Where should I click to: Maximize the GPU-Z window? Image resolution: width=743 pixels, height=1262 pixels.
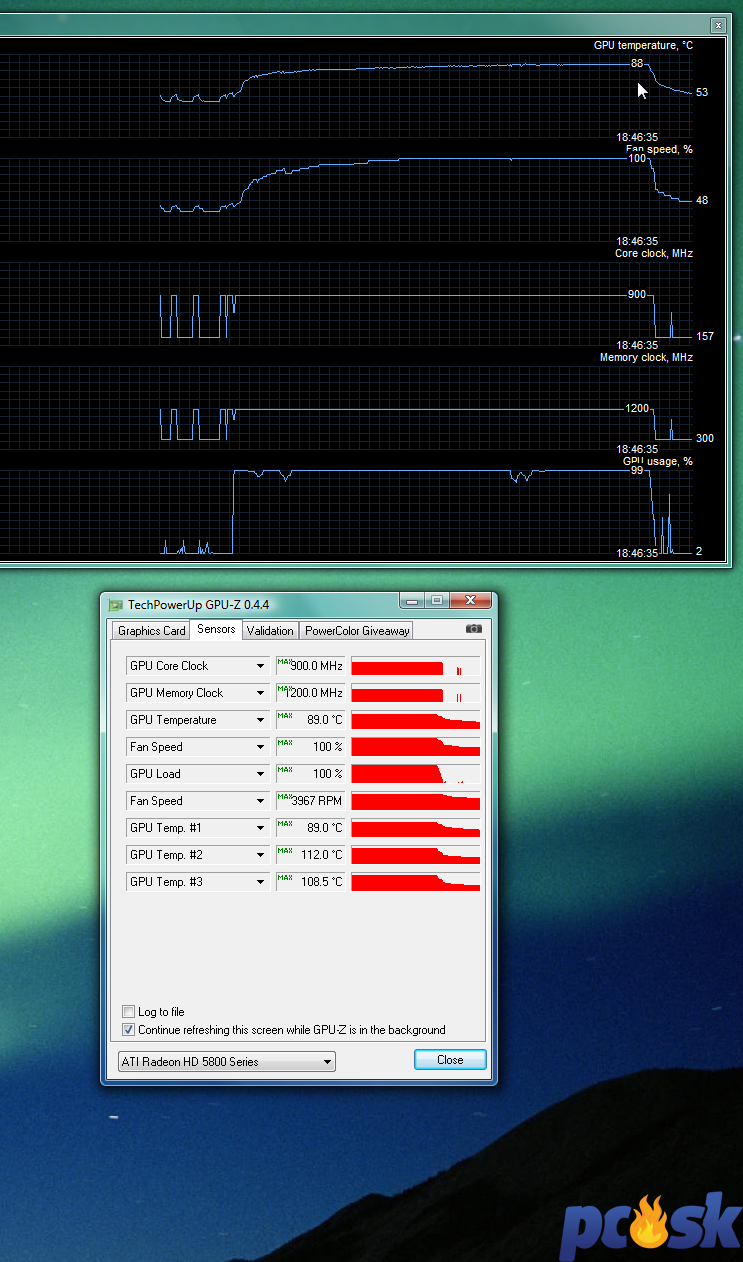pos(437,601)
